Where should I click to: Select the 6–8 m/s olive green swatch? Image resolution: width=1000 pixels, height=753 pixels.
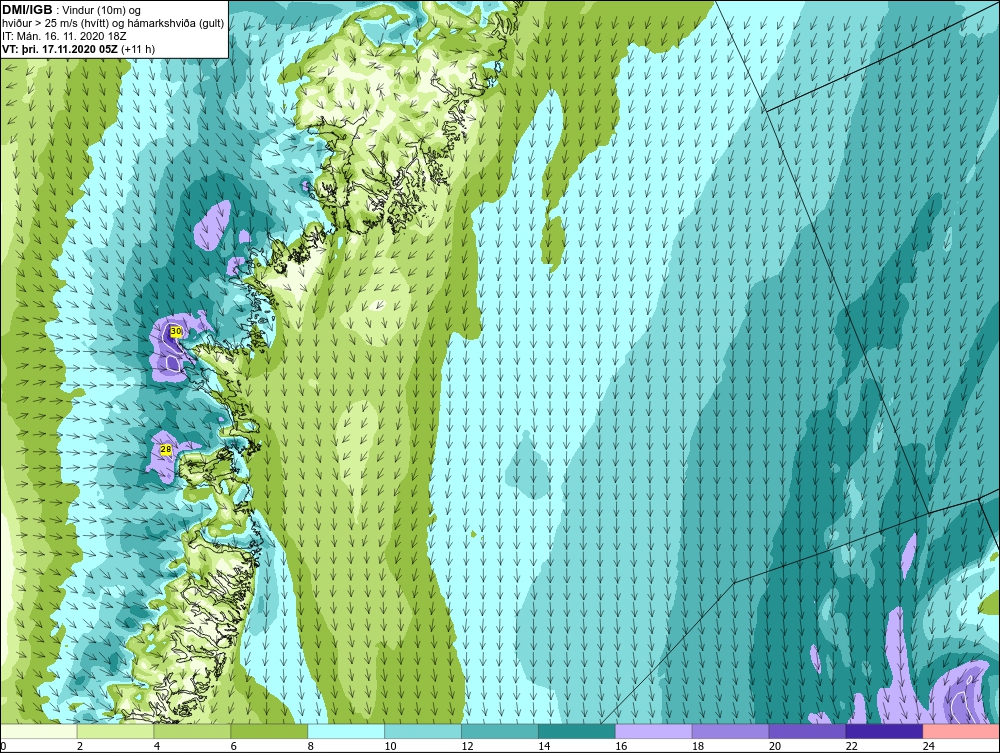[268, 731]
